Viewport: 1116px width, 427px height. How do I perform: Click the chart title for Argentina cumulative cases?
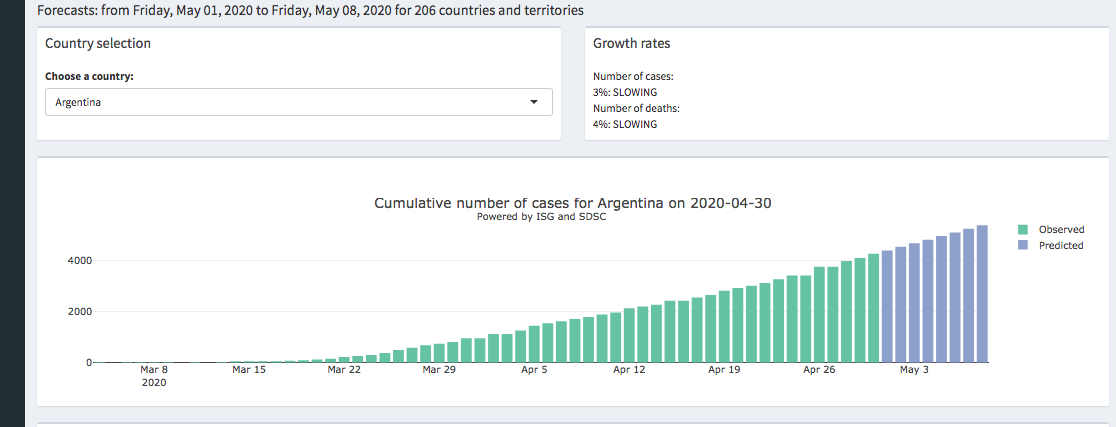pyautogui.click(x=572, y=203)
